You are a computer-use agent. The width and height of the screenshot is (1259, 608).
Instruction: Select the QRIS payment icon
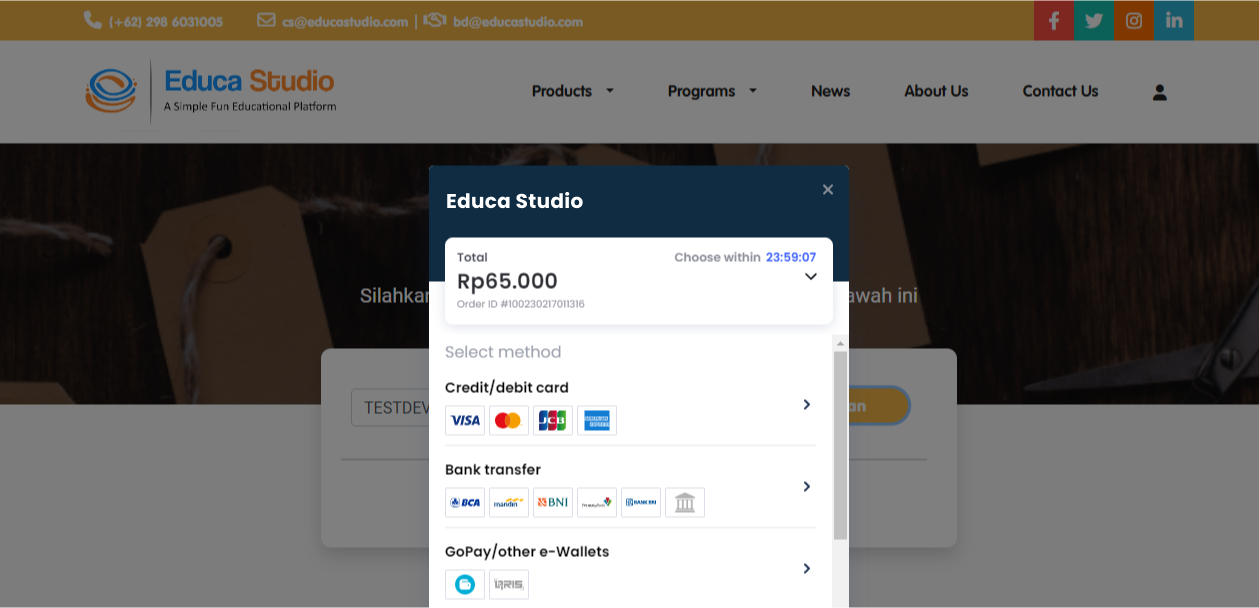pyautogui.click(x=509, y=585)
